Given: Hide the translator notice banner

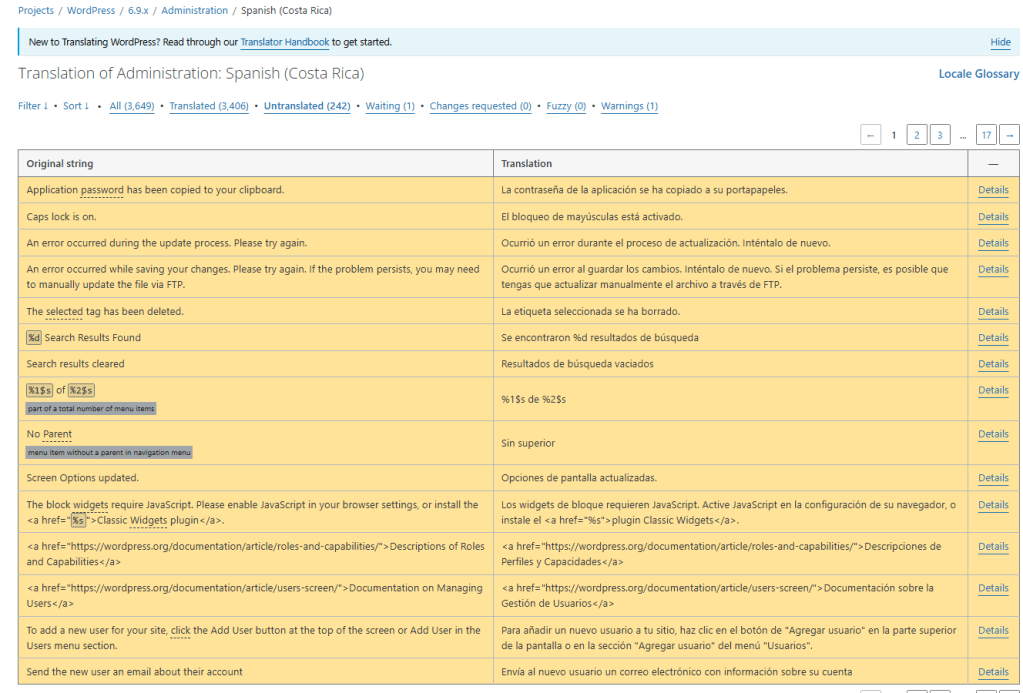Looking at the screenshot, I should coord(1000,42).
